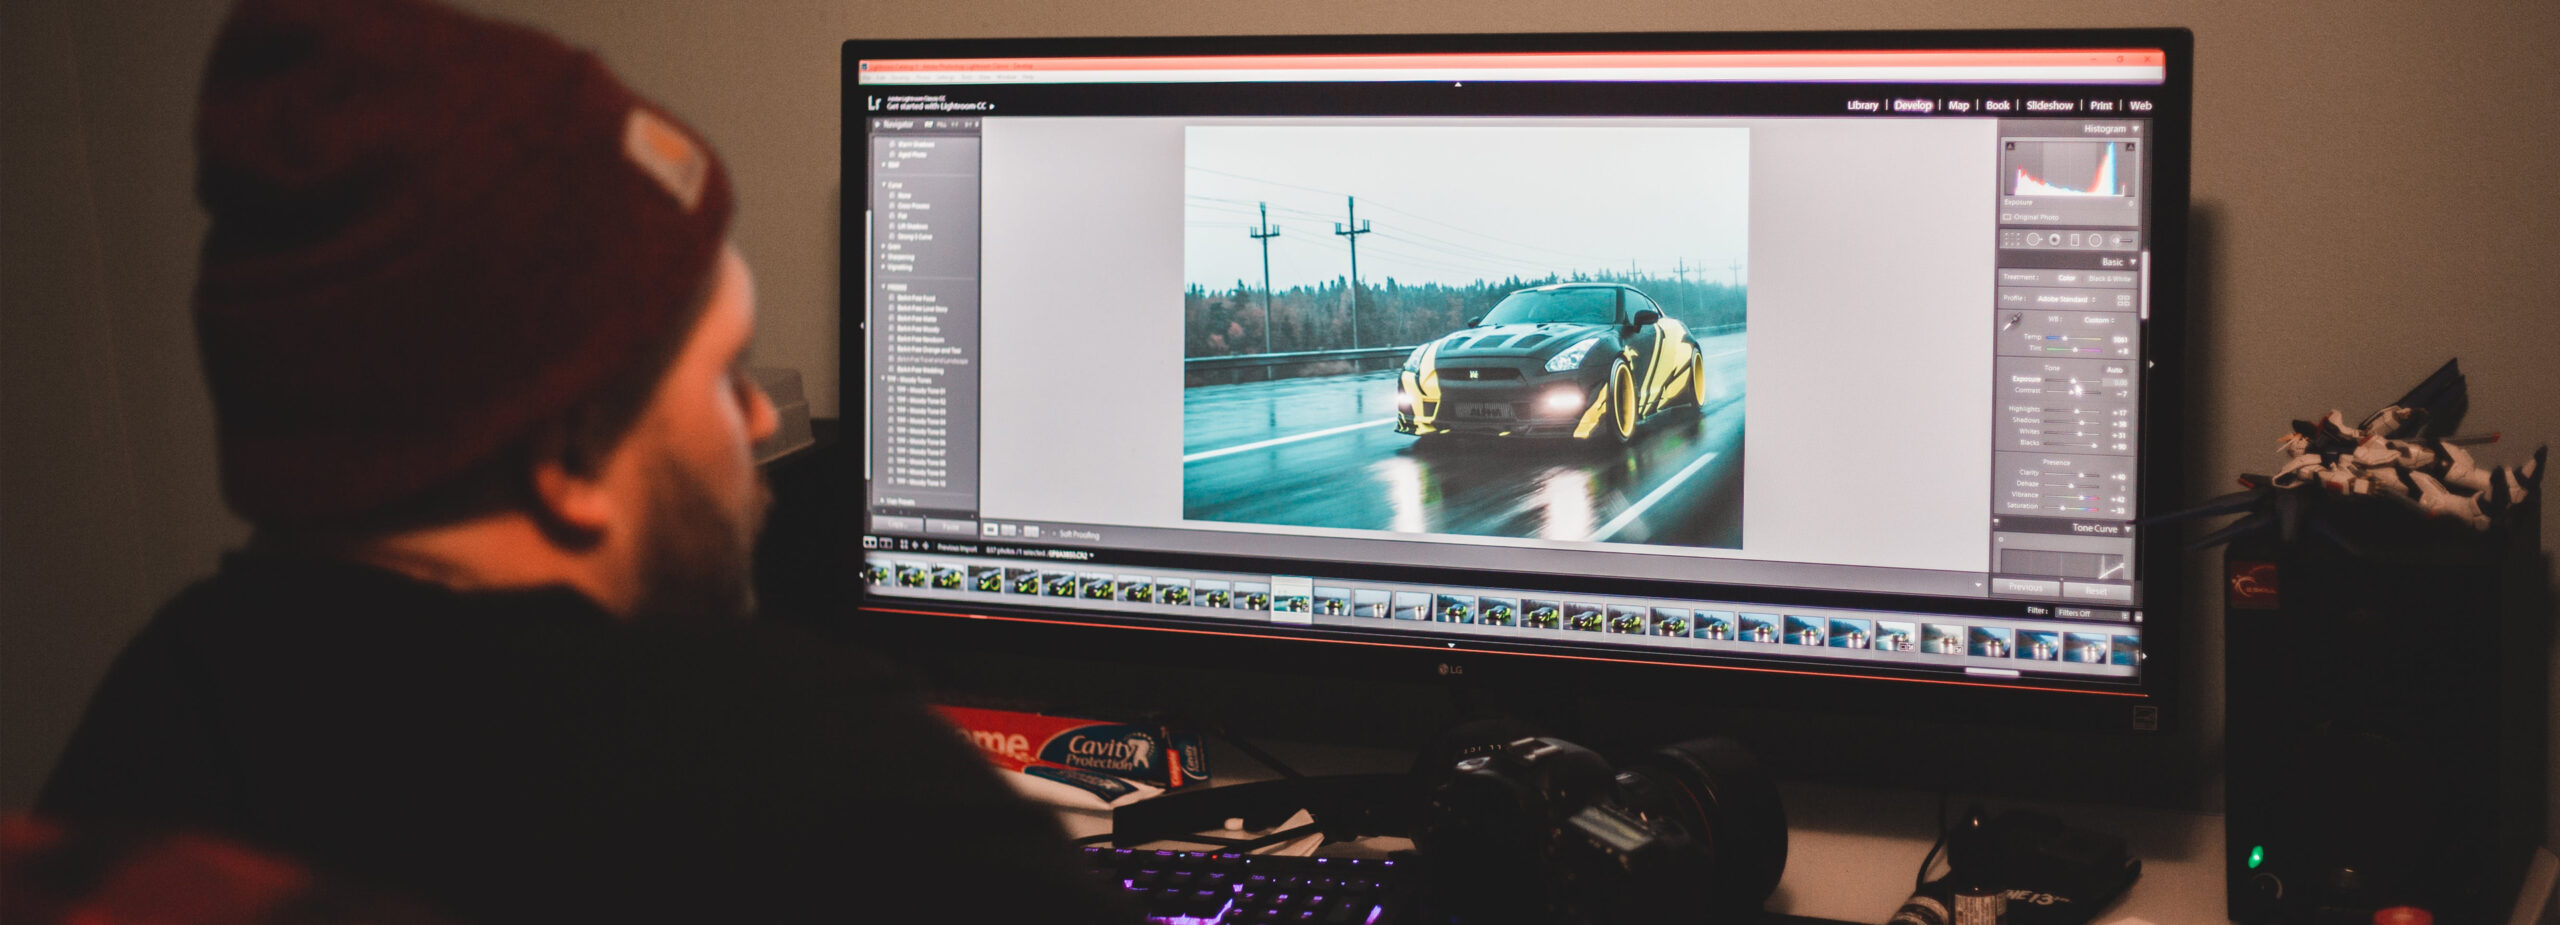2560x925 pixels.
Task: Enable Original Photo checkbox under Histogram
Action: tap(2007, 217)
